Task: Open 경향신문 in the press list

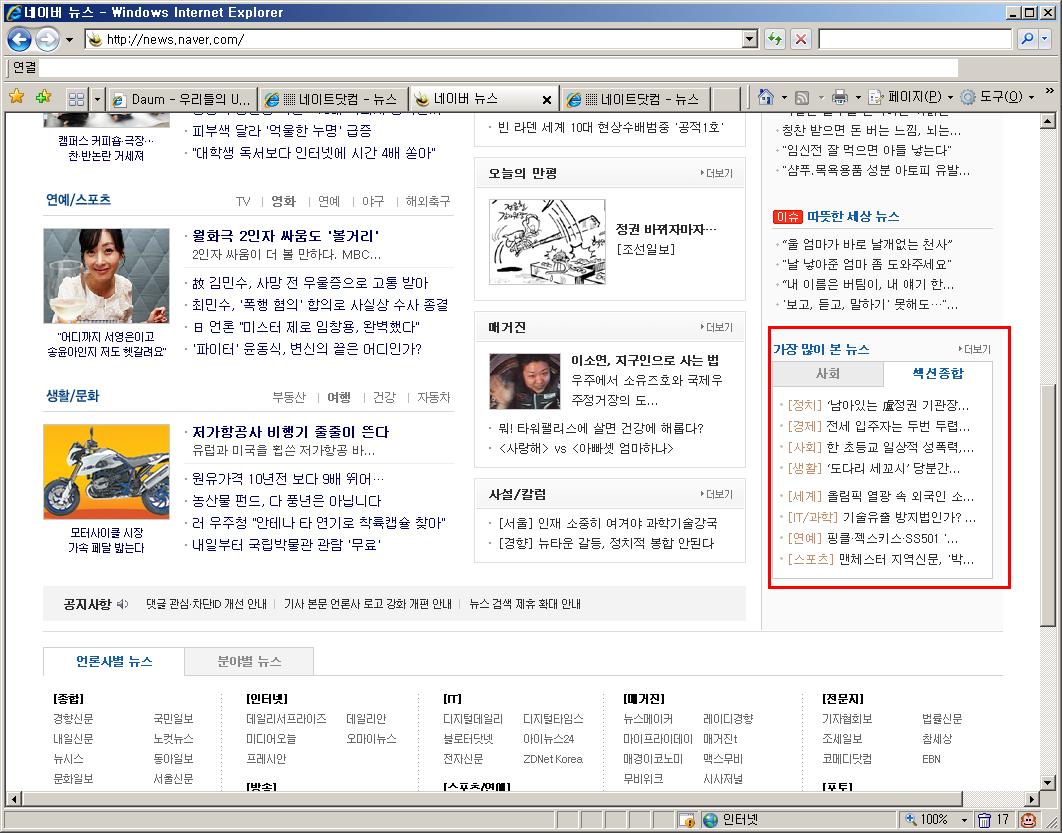Action: (73, 719)
